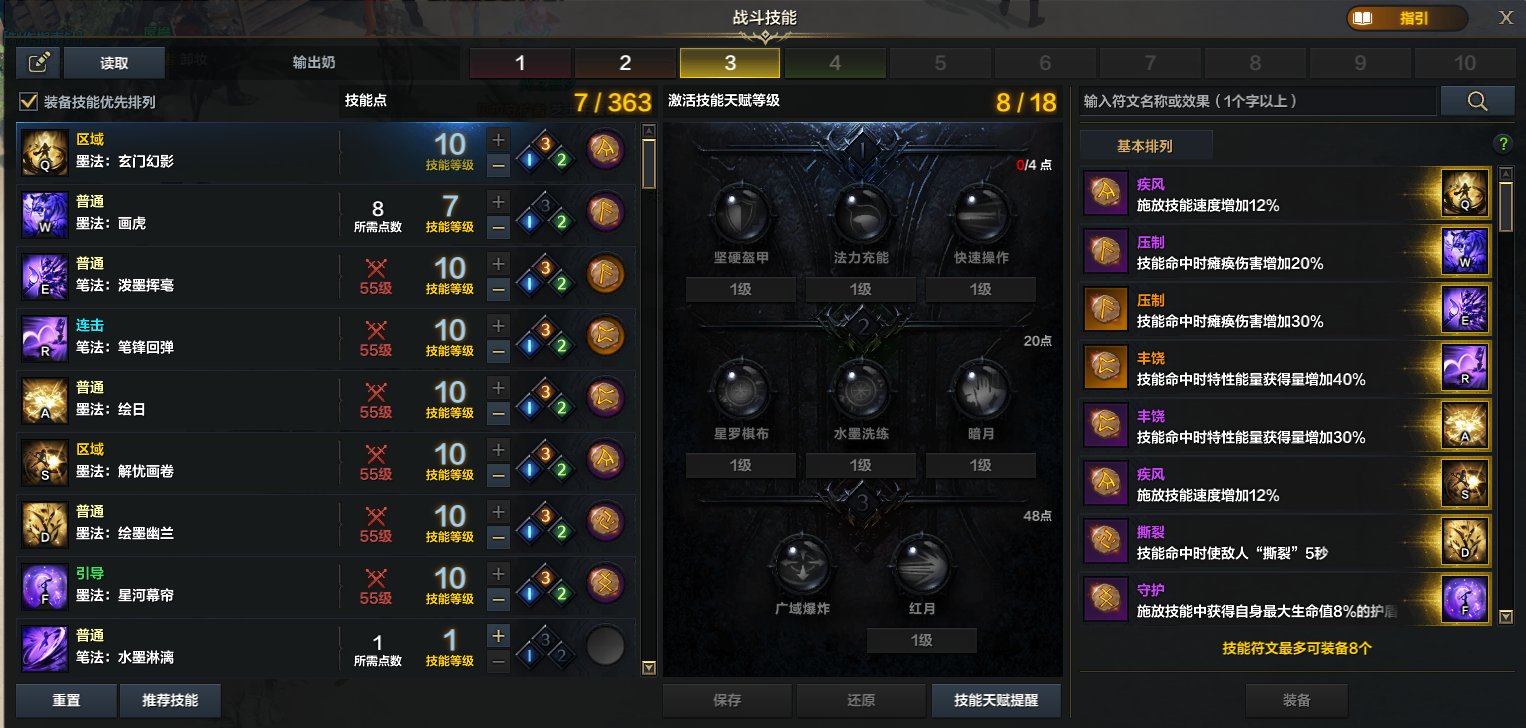
Task: Click the 技能天赋提醒 button
Action: (x=995, y=700)
